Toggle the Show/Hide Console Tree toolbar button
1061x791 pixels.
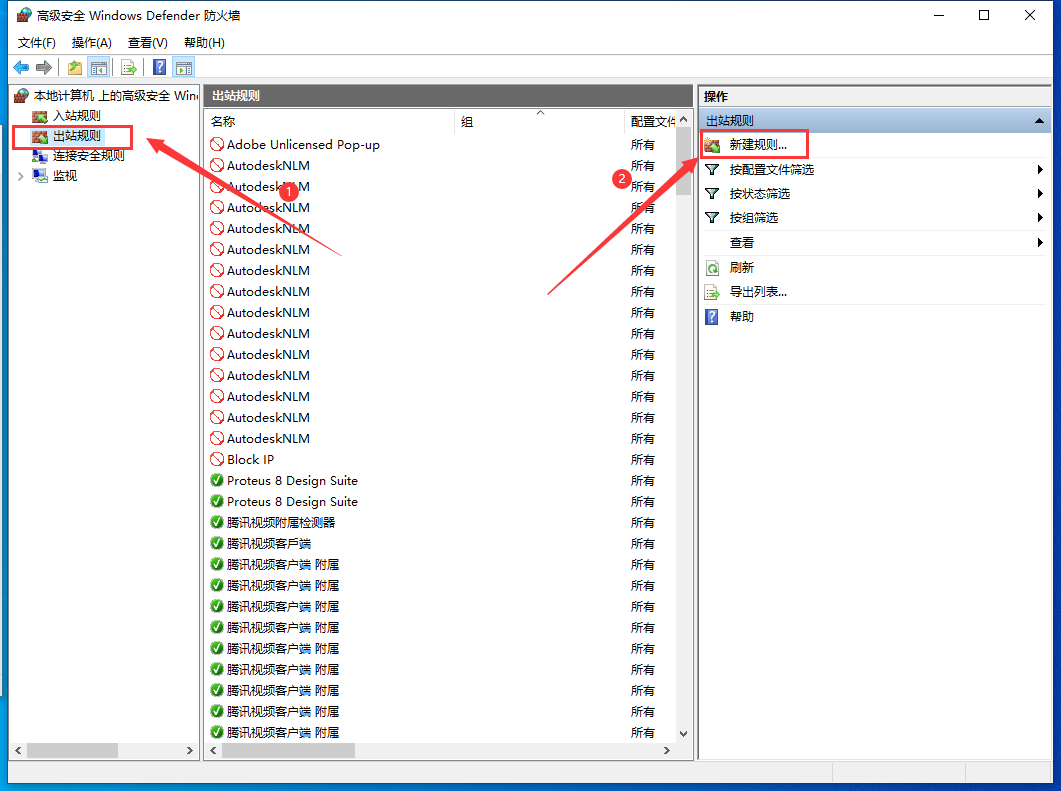tap(99, 67)
